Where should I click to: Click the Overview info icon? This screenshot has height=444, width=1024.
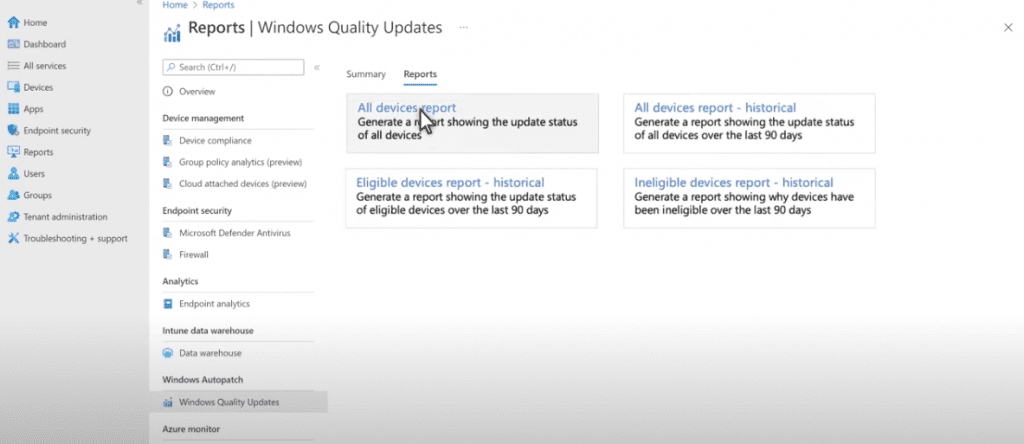[x=168, y=91]
